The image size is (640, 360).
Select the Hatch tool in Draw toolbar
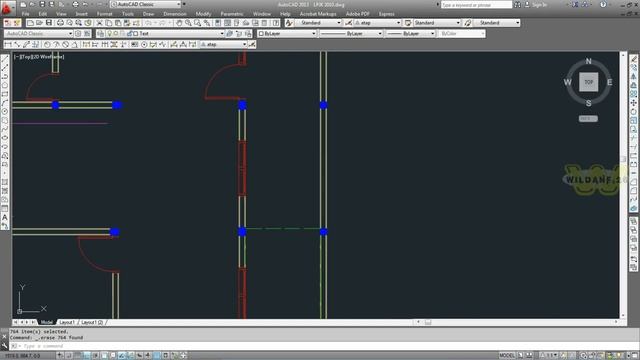5,182
